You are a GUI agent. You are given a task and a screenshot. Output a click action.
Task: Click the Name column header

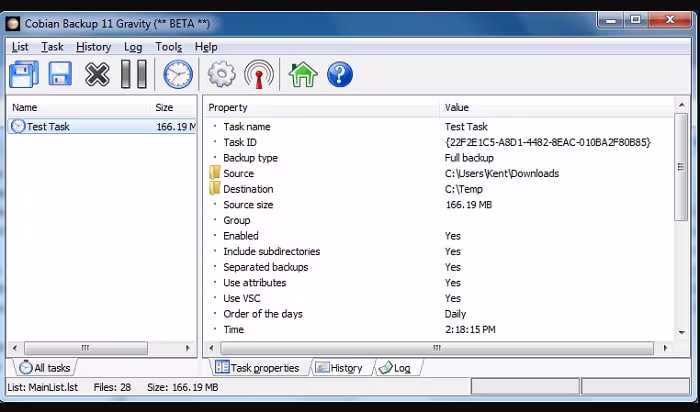pyautogui.click(x=79, y=107)
